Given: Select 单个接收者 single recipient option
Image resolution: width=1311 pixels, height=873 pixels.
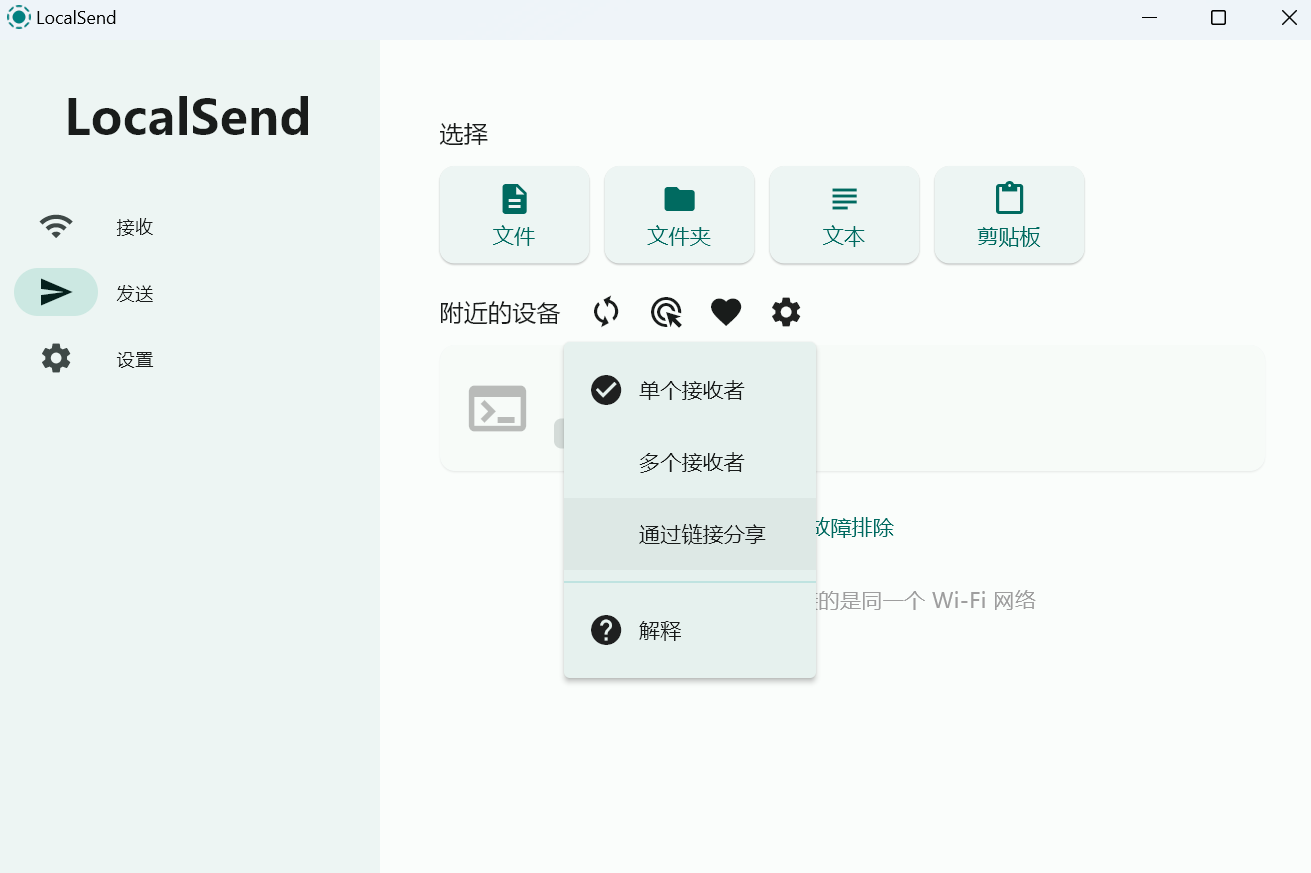Looking at the screenshot, I should point(691,390).
